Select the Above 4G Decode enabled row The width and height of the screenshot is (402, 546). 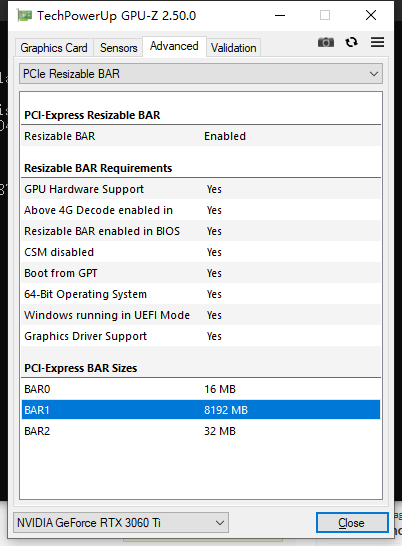(201, 210)
